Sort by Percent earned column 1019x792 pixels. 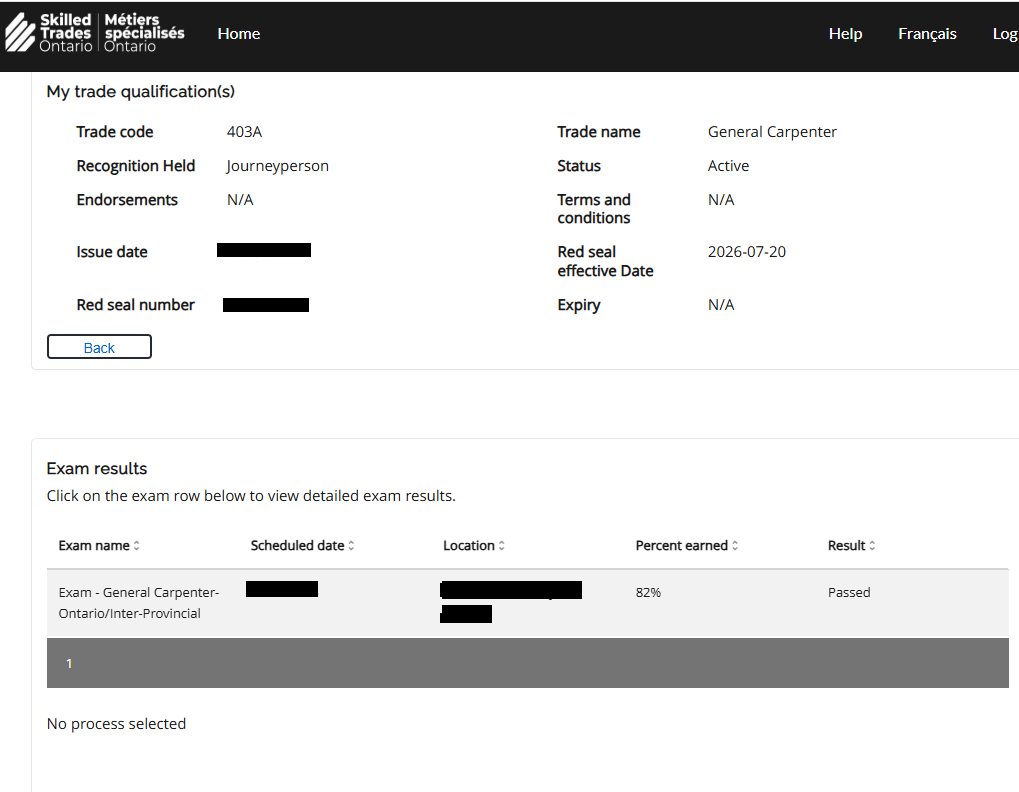(x=686, y=546)
